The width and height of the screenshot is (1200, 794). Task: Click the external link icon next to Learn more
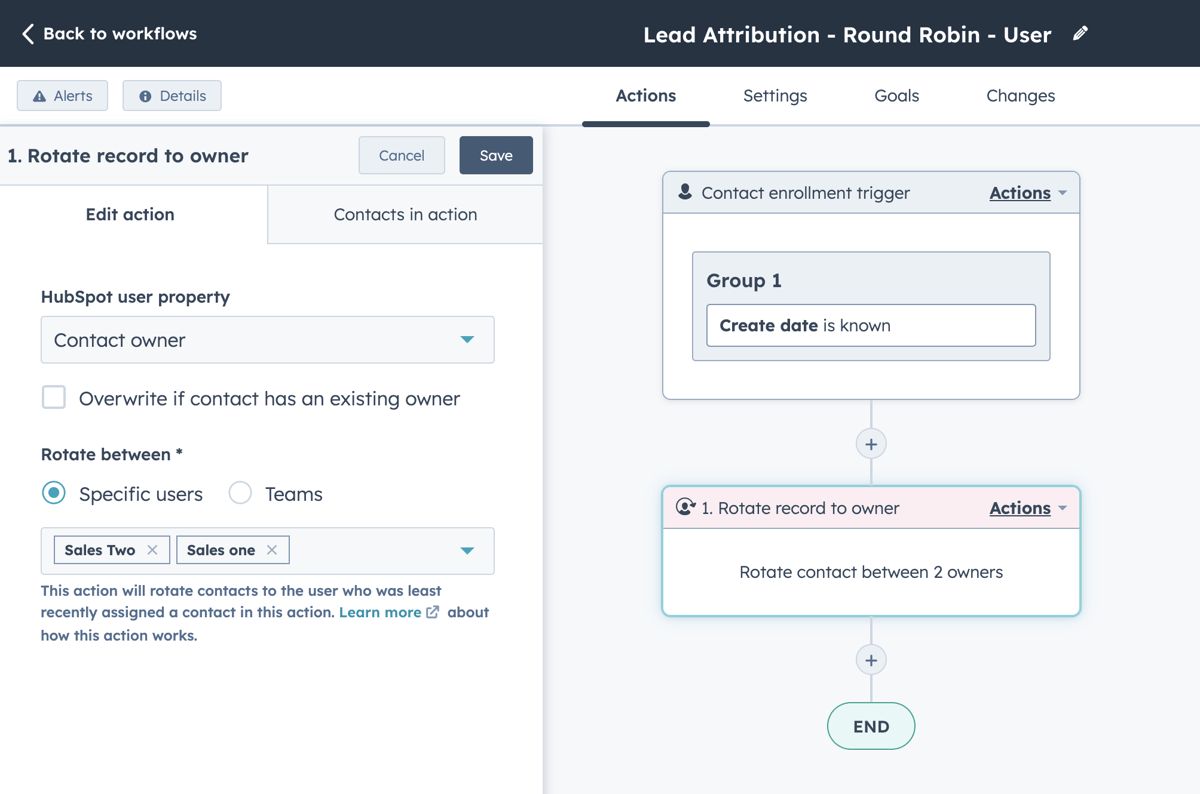tap(432, 612)
